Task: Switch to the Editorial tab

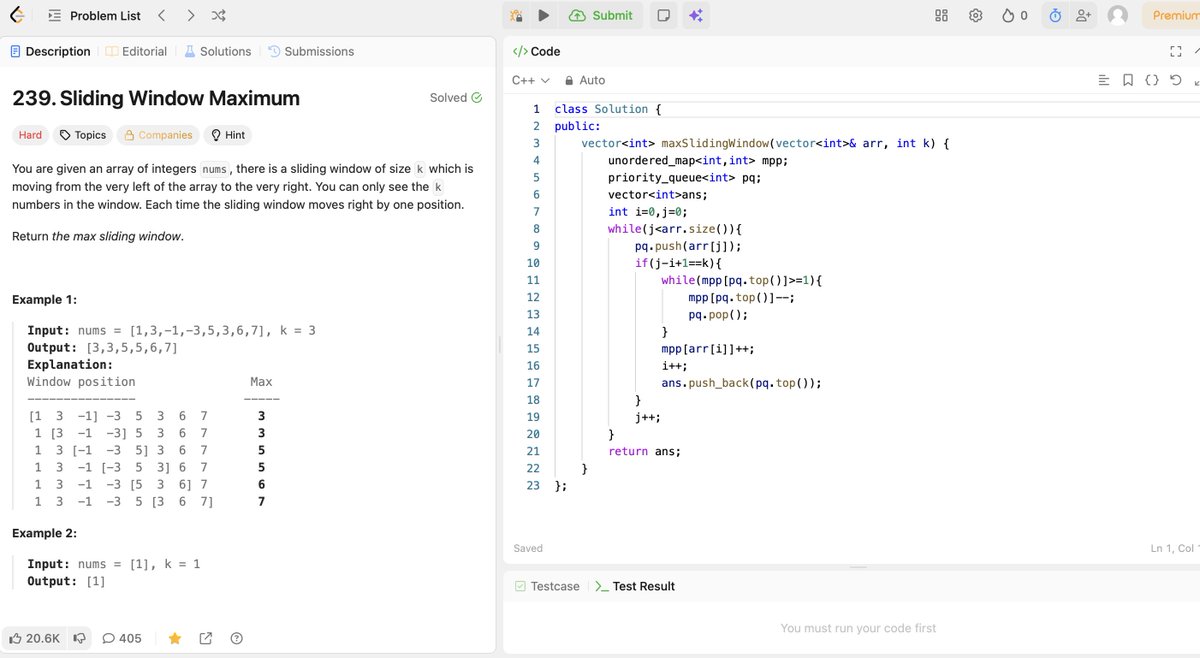Action: tap(136, 51)
